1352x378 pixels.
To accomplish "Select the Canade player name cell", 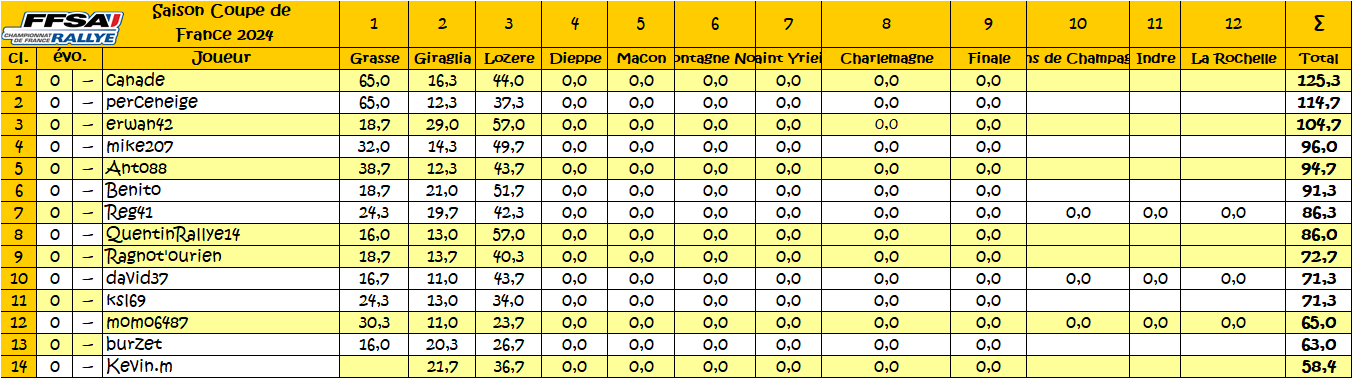I will click(x=220, y=80).
